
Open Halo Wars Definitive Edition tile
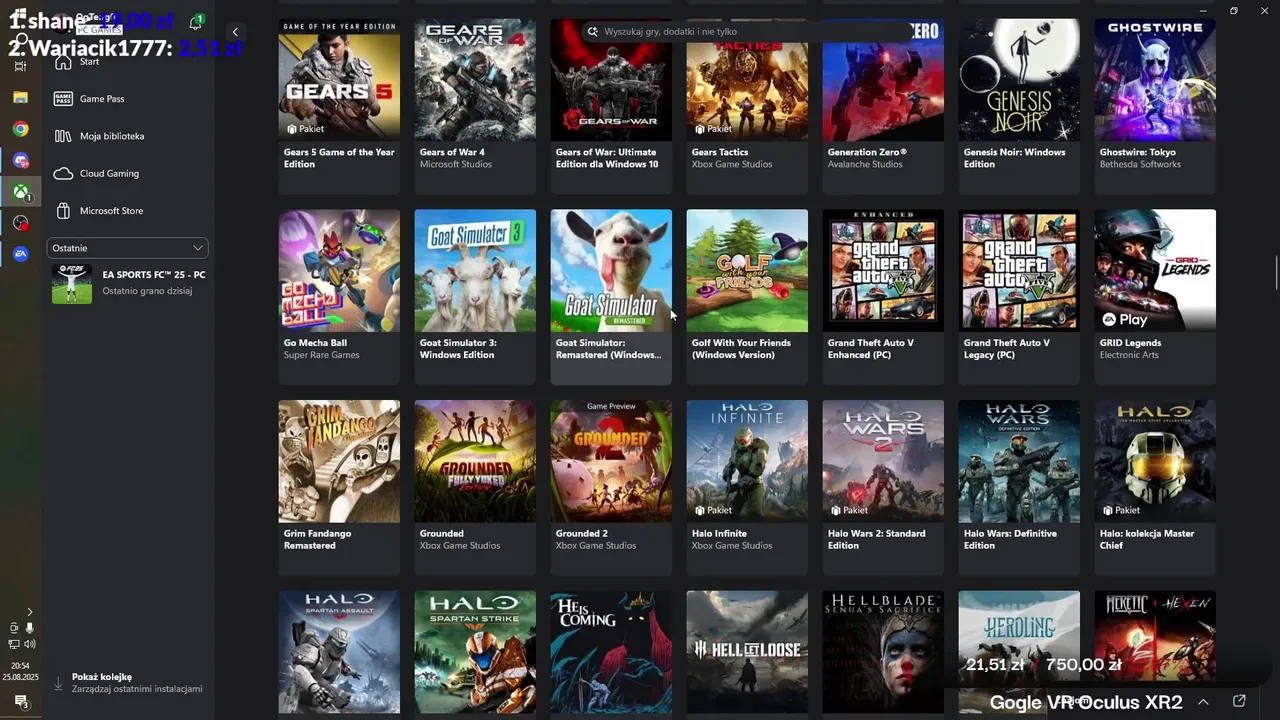click(x=1019, y=487)
